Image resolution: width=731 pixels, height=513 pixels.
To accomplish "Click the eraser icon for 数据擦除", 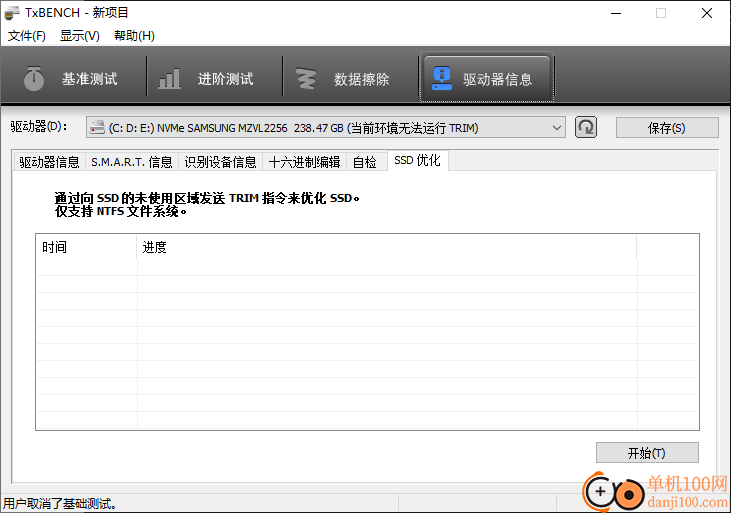I will click(x=306, y=78).
